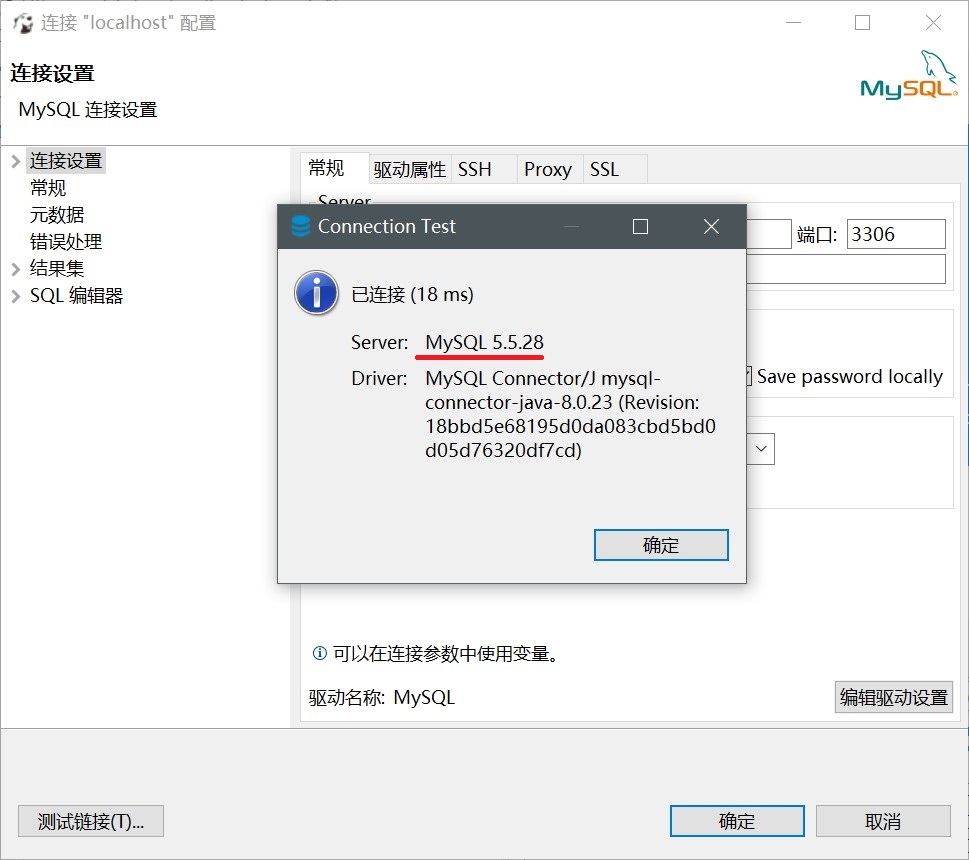The image size is (969, 860).
Task: Click the Connection Test database icon
Action: pyautogui.click(x=300, y=227)
